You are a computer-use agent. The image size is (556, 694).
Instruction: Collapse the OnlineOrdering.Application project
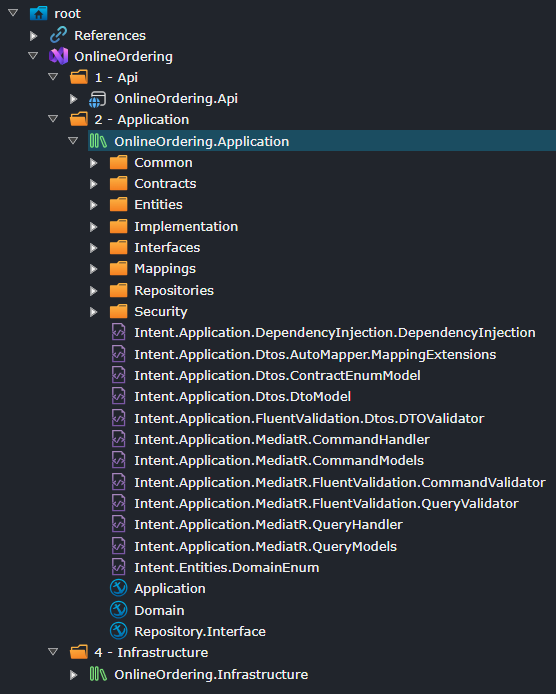[x=73, y=141]
